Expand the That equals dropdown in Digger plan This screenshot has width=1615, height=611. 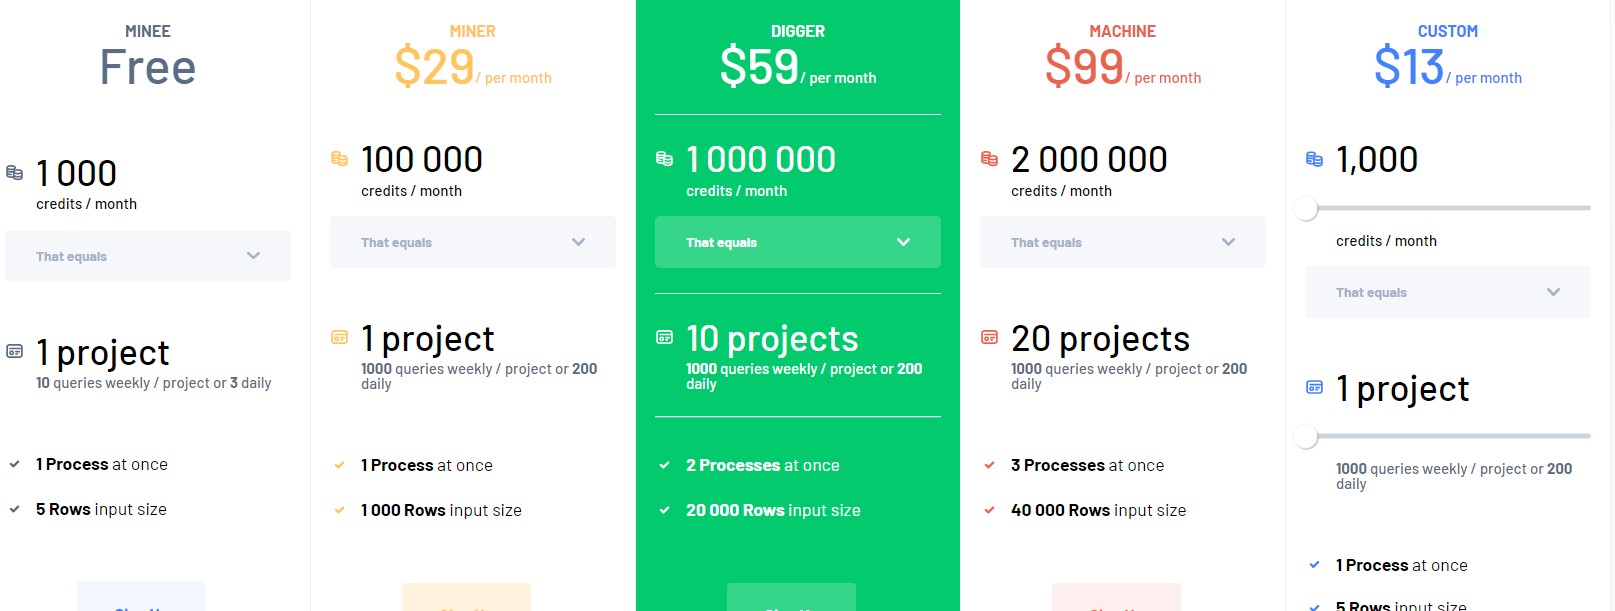(x=798, y=242)
